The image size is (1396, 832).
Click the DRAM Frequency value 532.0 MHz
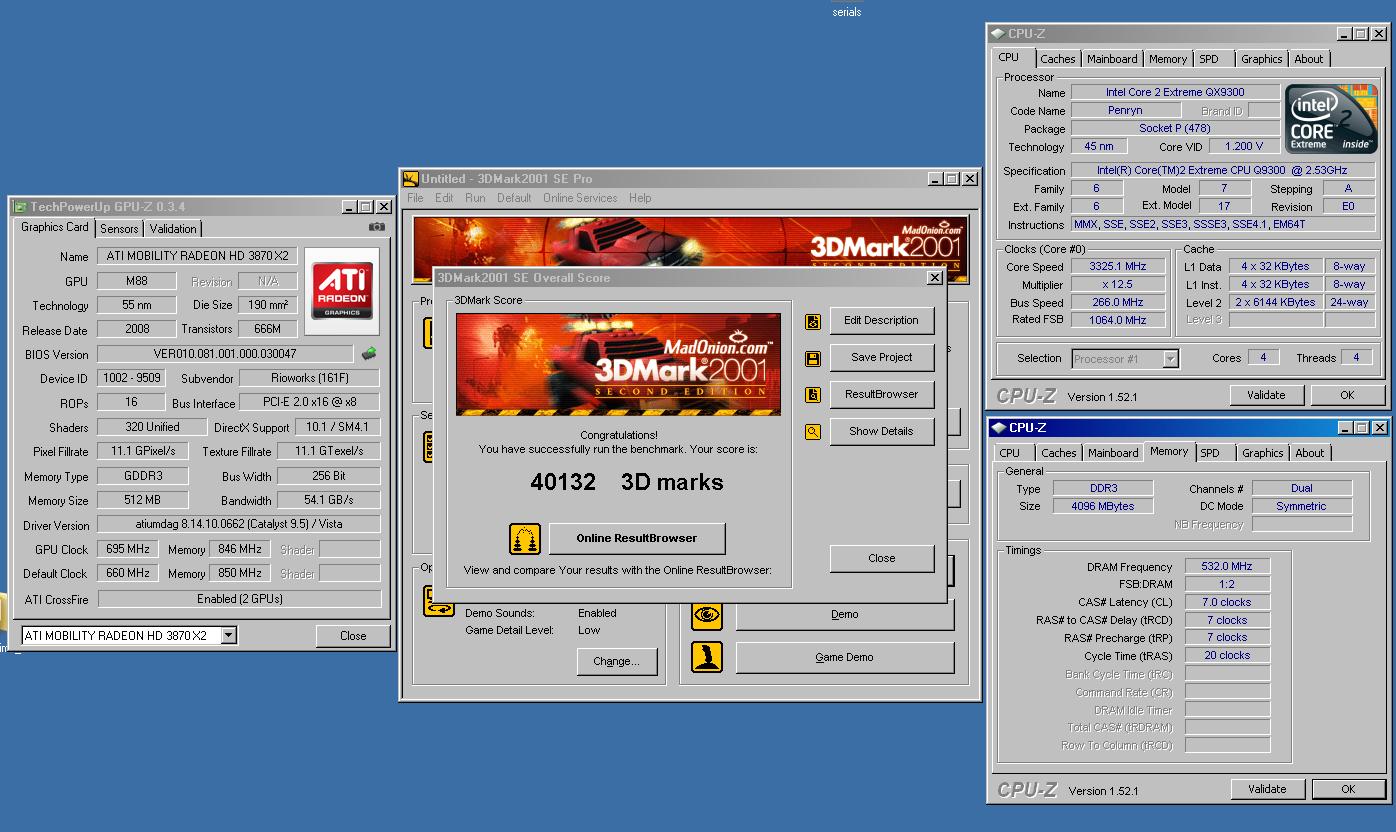pos(1227,566)
